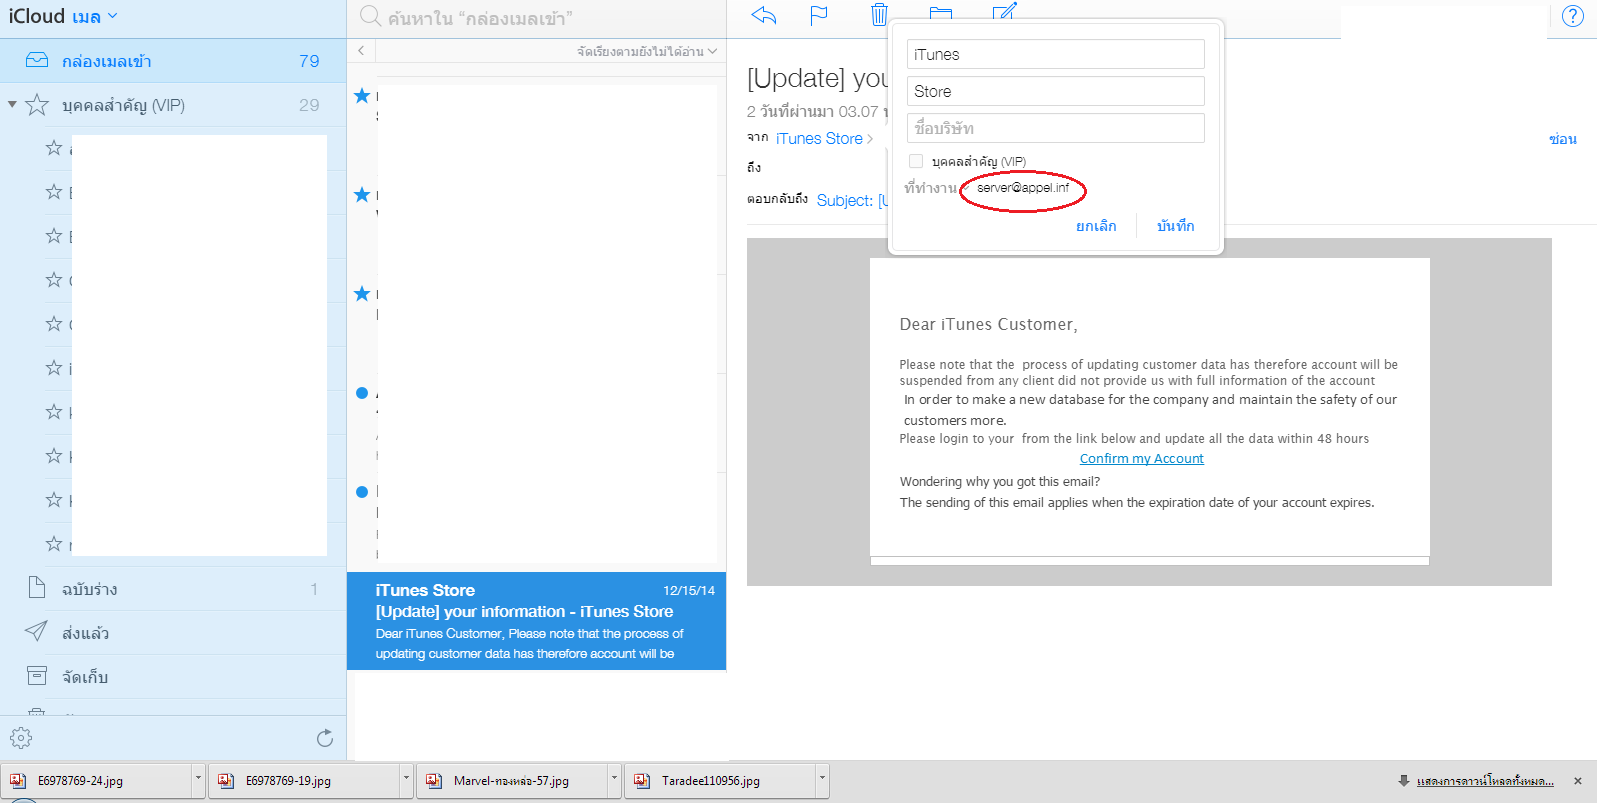The height and width of the screenshot is (803, 1597).
Task: Tick the บุคคลสำคัญ (VIP) checkbox in the contact popup
Action: point(916,161)
